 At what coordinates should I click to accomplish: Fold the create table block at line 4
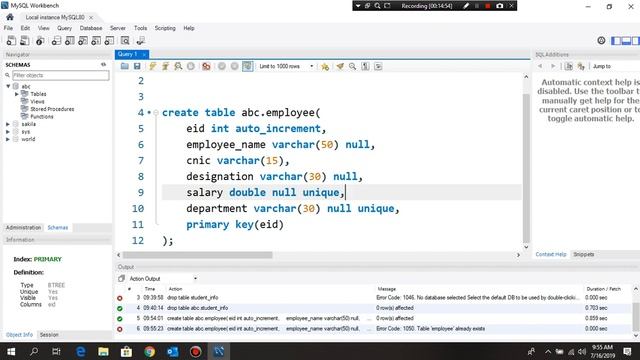[156, 113]
